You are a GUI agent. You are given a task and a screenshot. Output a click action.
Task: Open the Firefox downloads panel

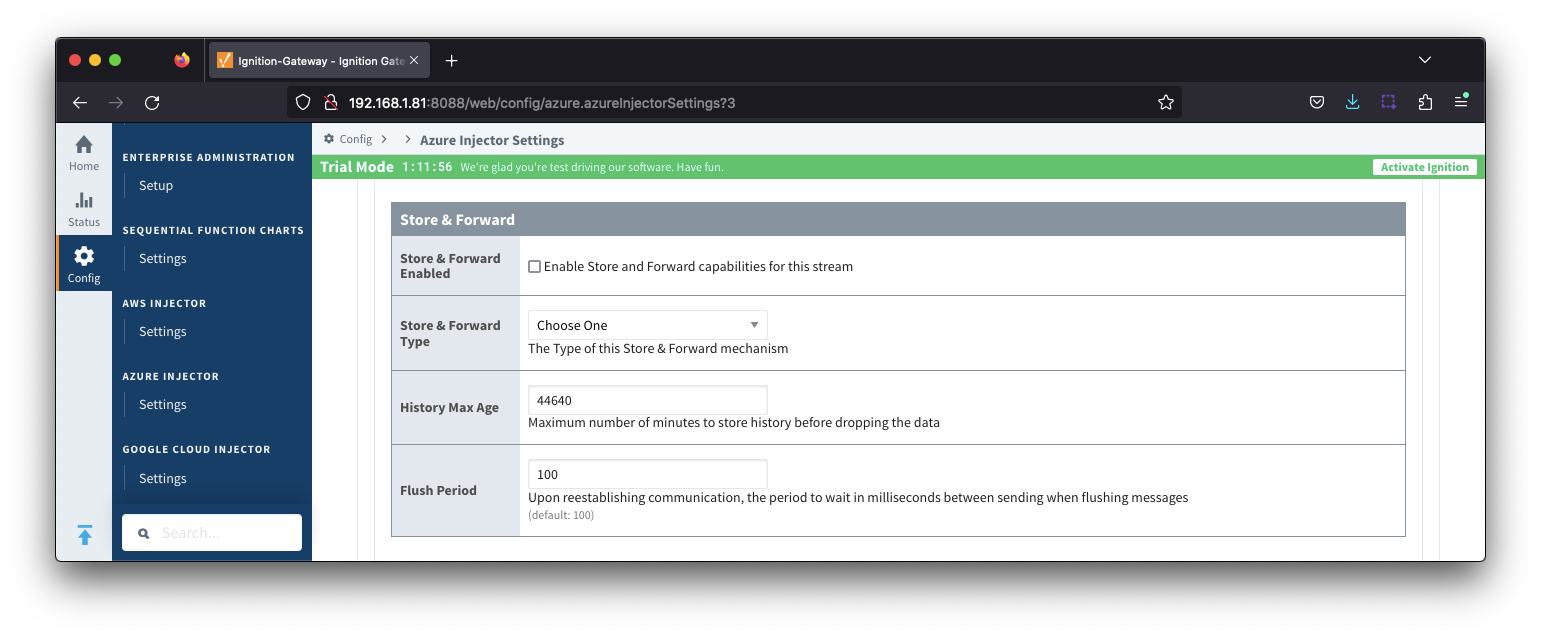(x=1352, y=102)
